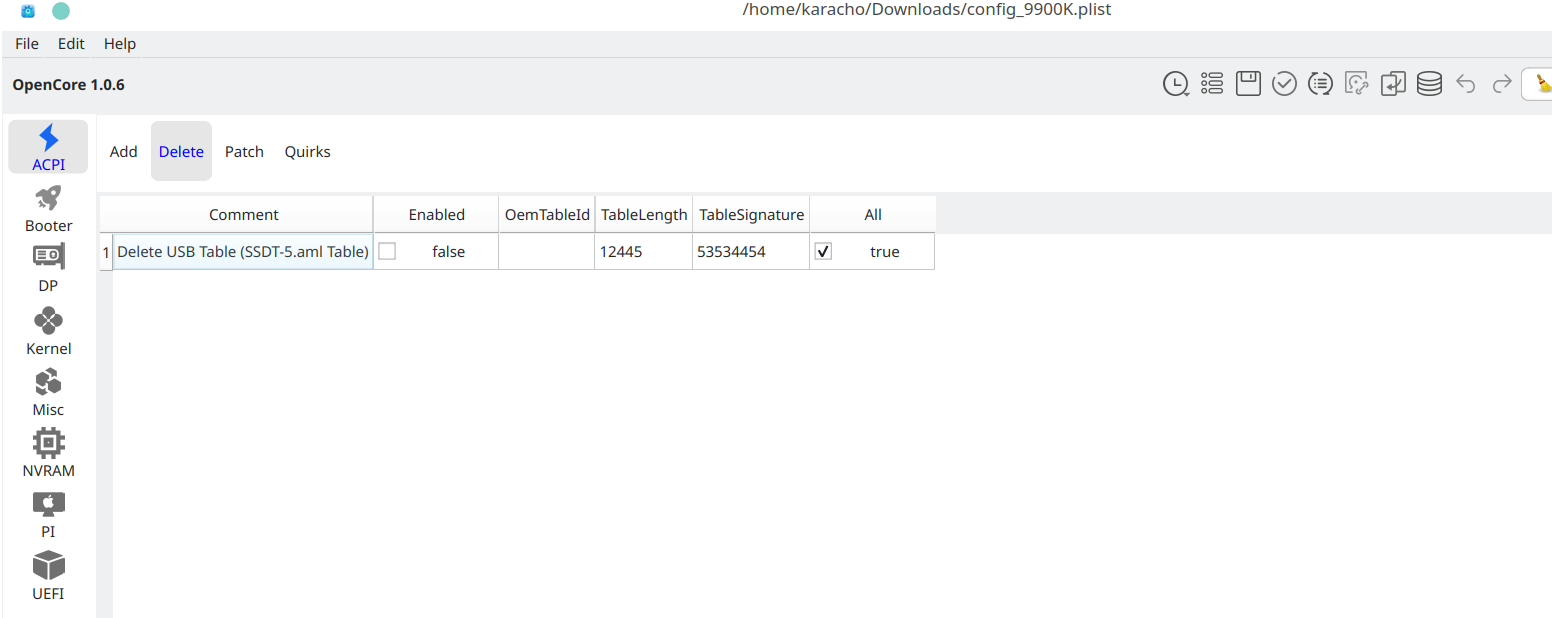Select the TableLength cell '12445'
1552x618 pixels.
tap(644, 252)
